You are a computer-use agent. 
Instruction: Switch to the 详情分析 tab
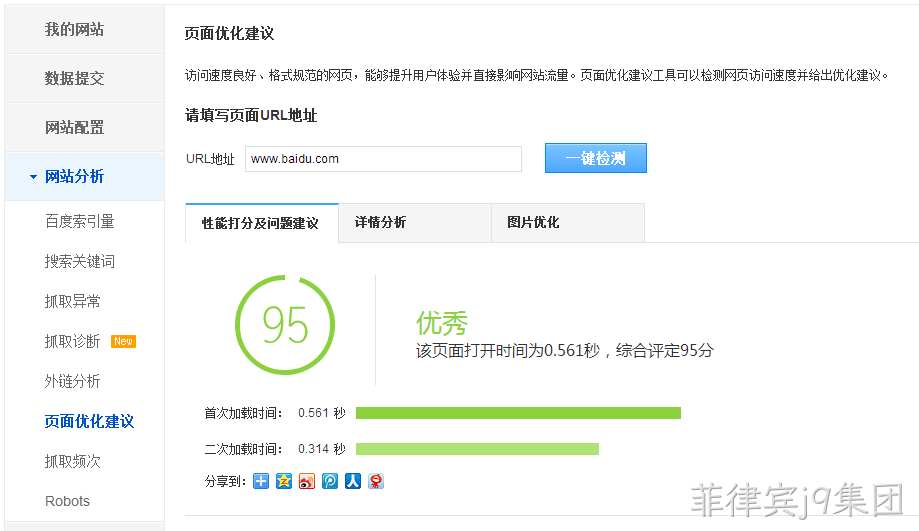point(415,223)
